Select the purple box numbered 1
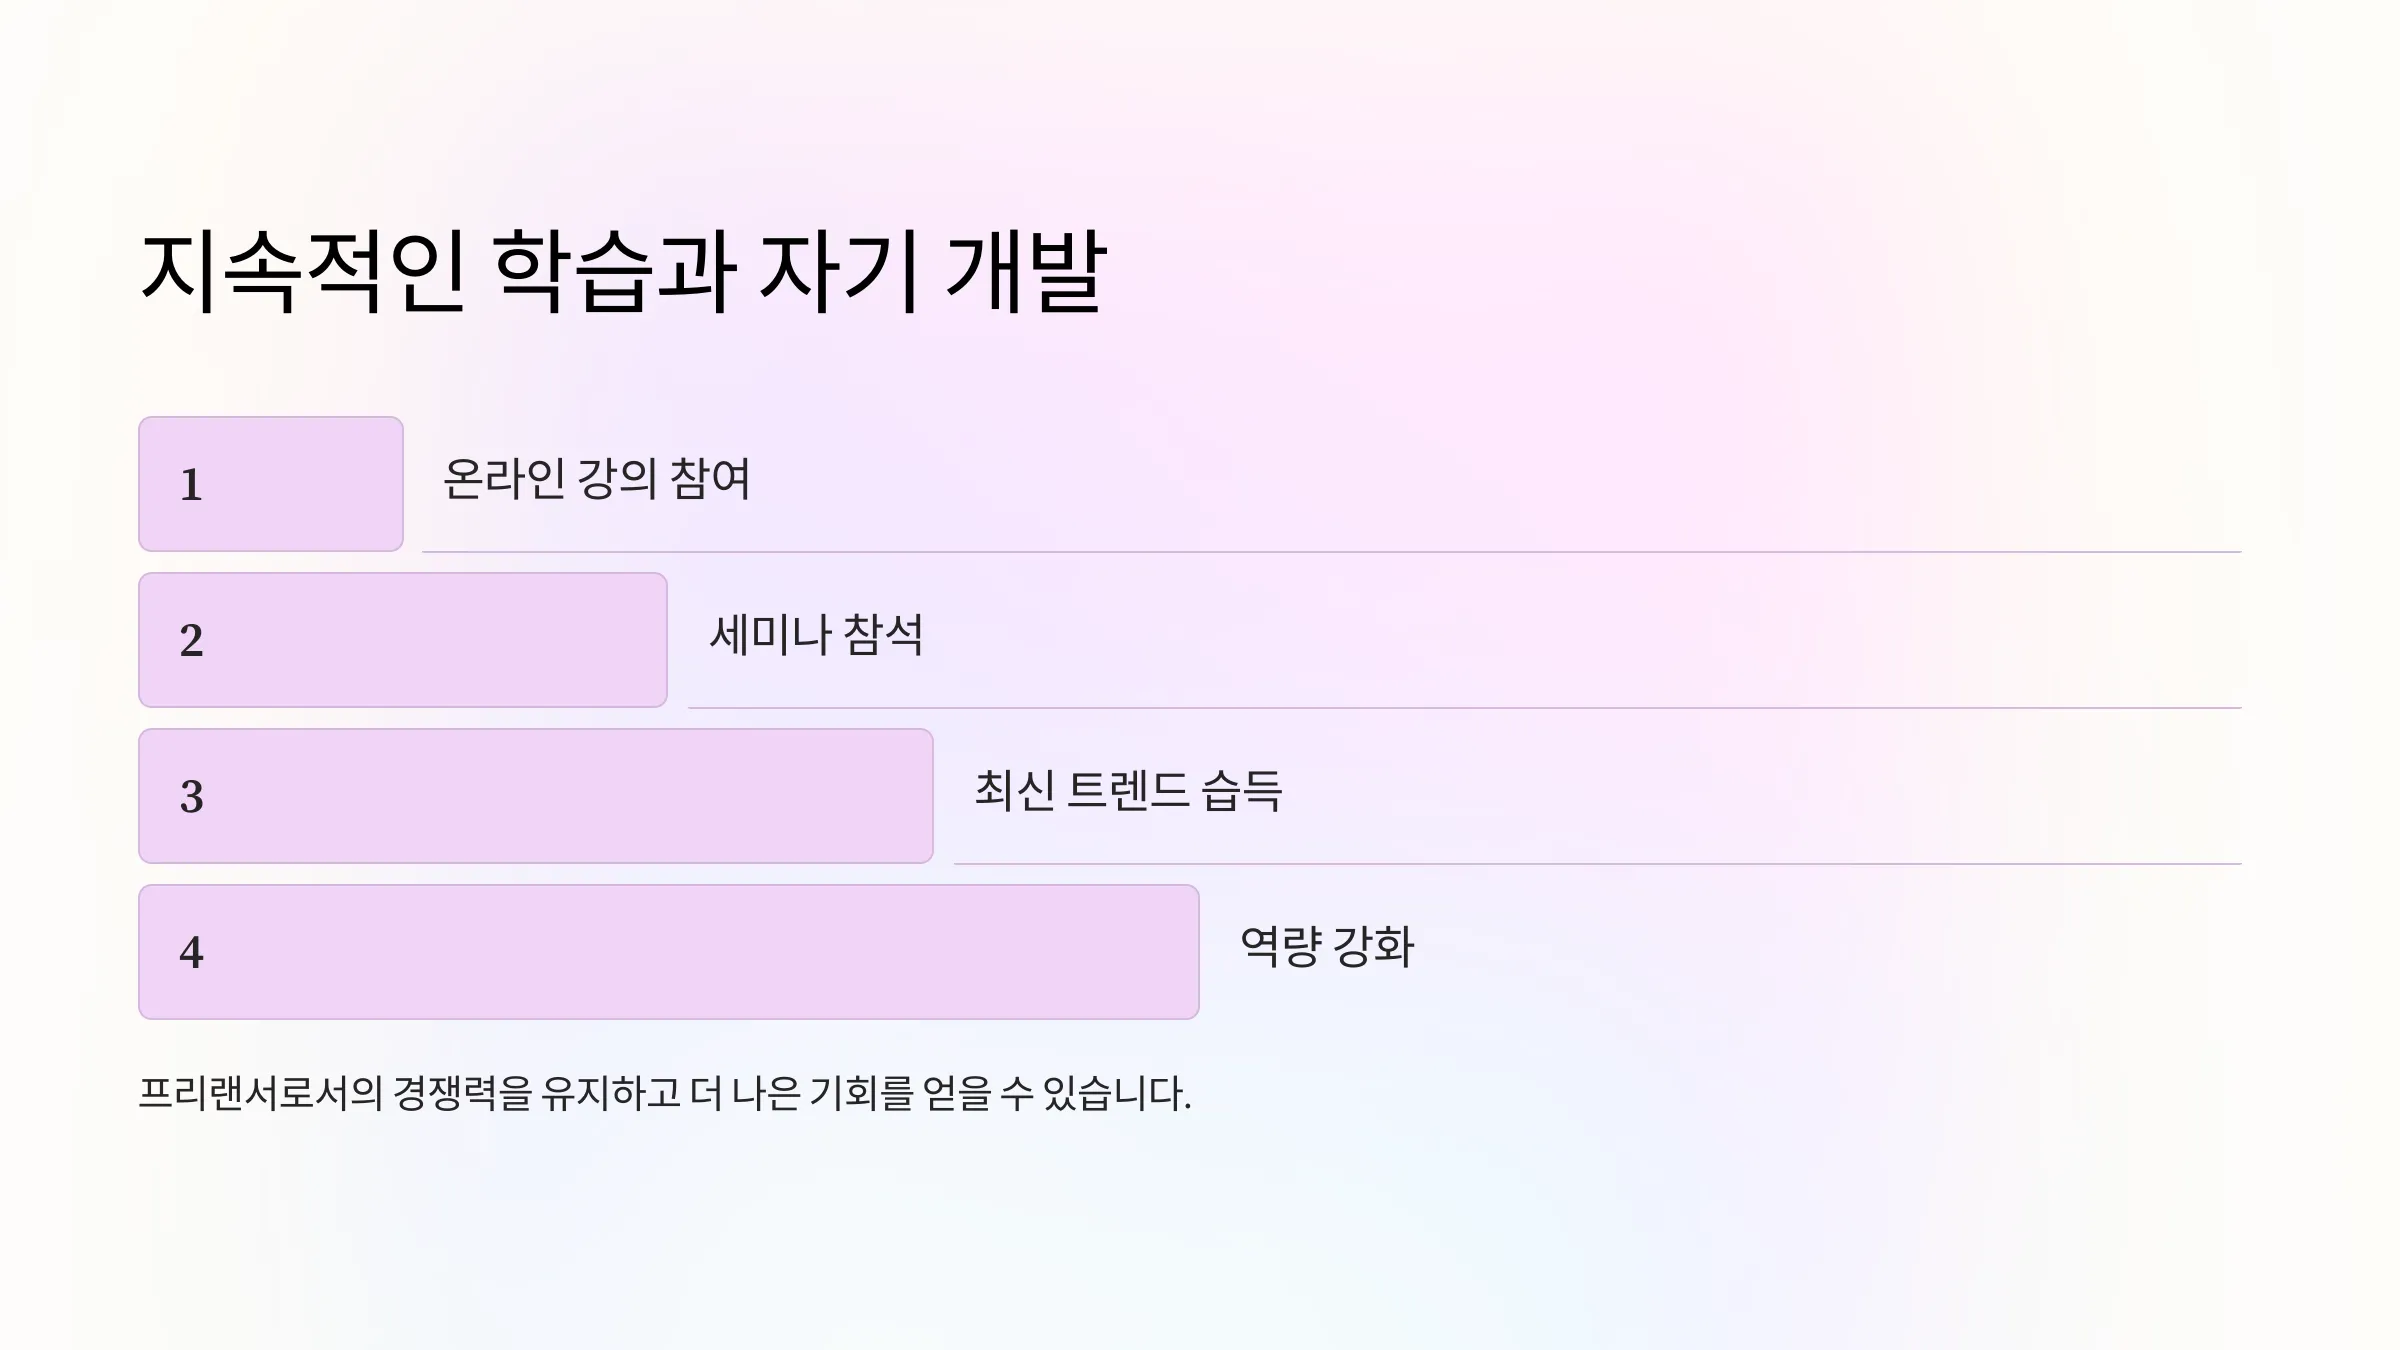The image size is (2400, 1350). pyautogui.click(x=271, y=484)
